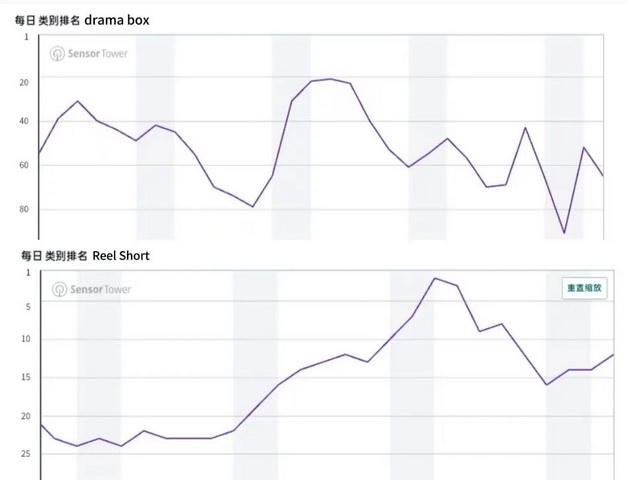The image size is (640, 480).
Task: Select the drama box line's highest peak near rank 20
Action: [331, 79]
